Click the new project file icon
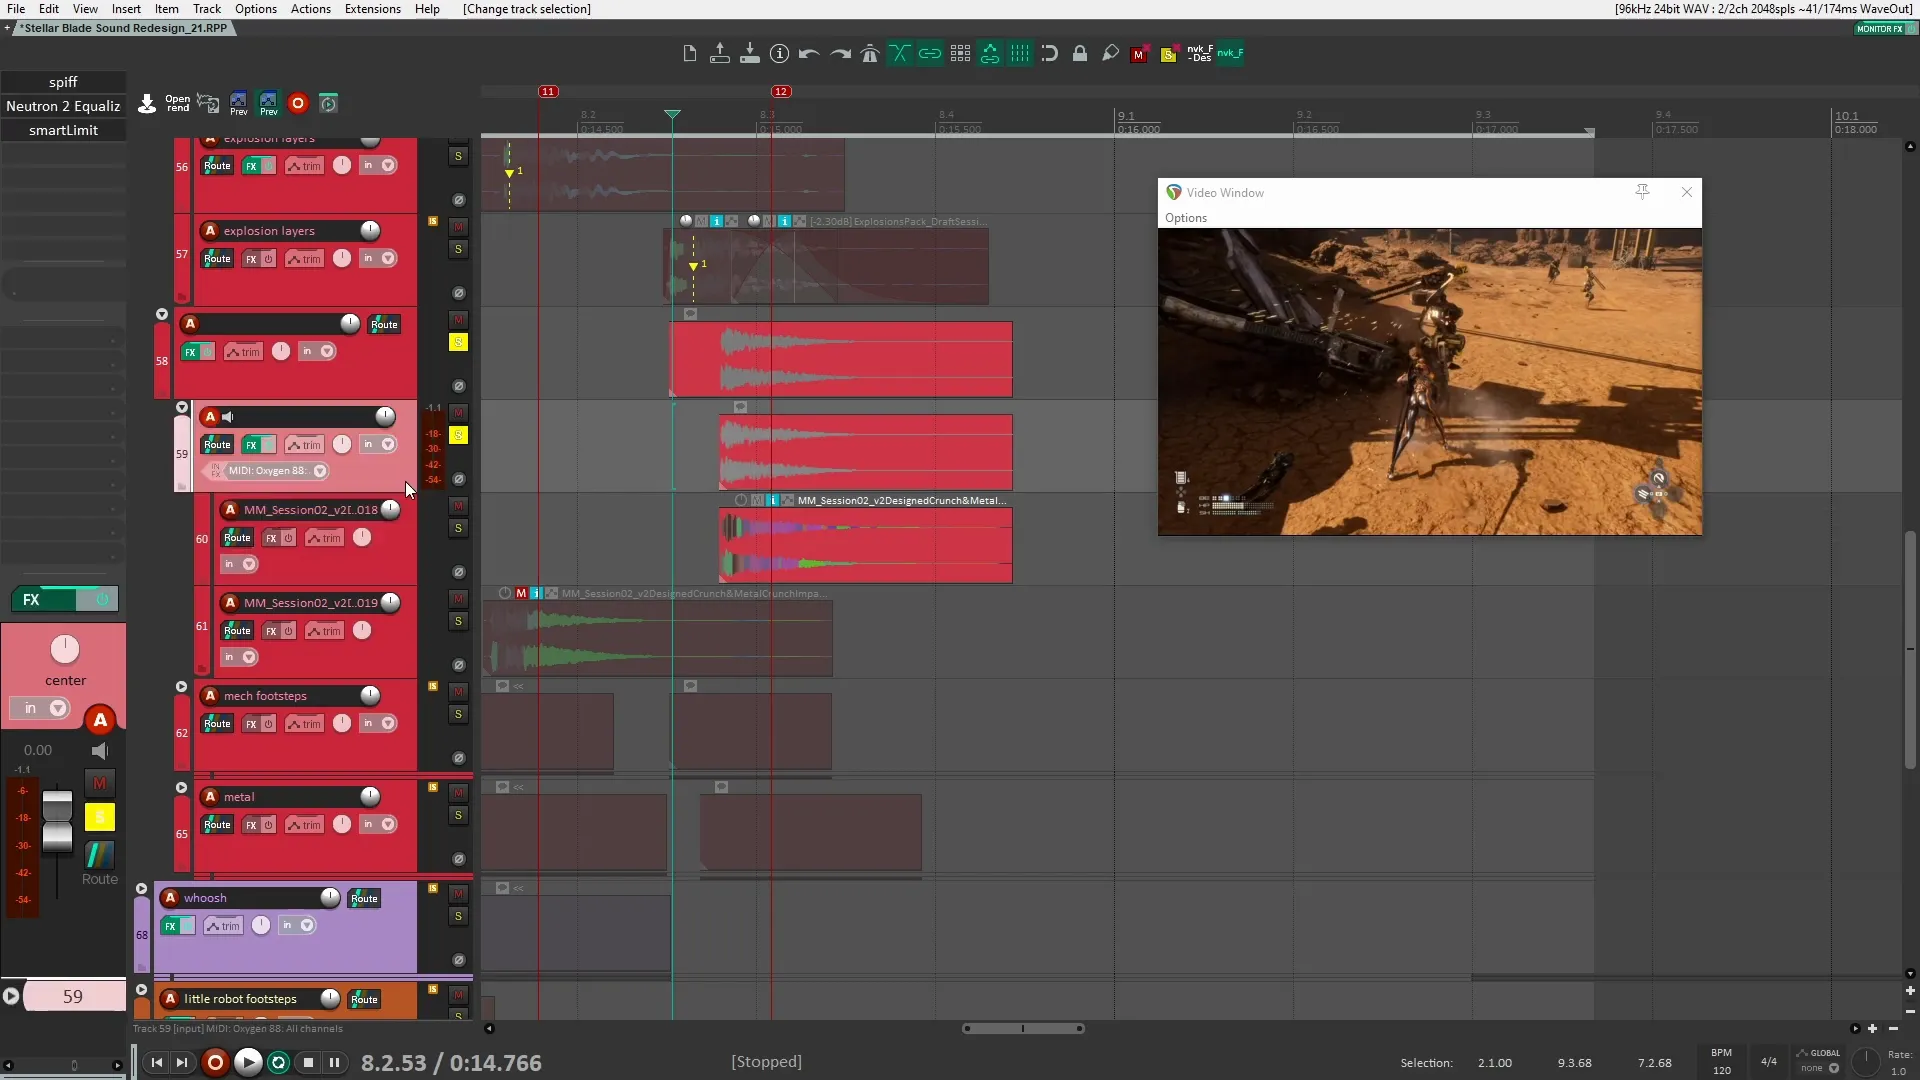Image resolution: width=1920 pixels, height=1080 pixels. click(x=690, y=54)
